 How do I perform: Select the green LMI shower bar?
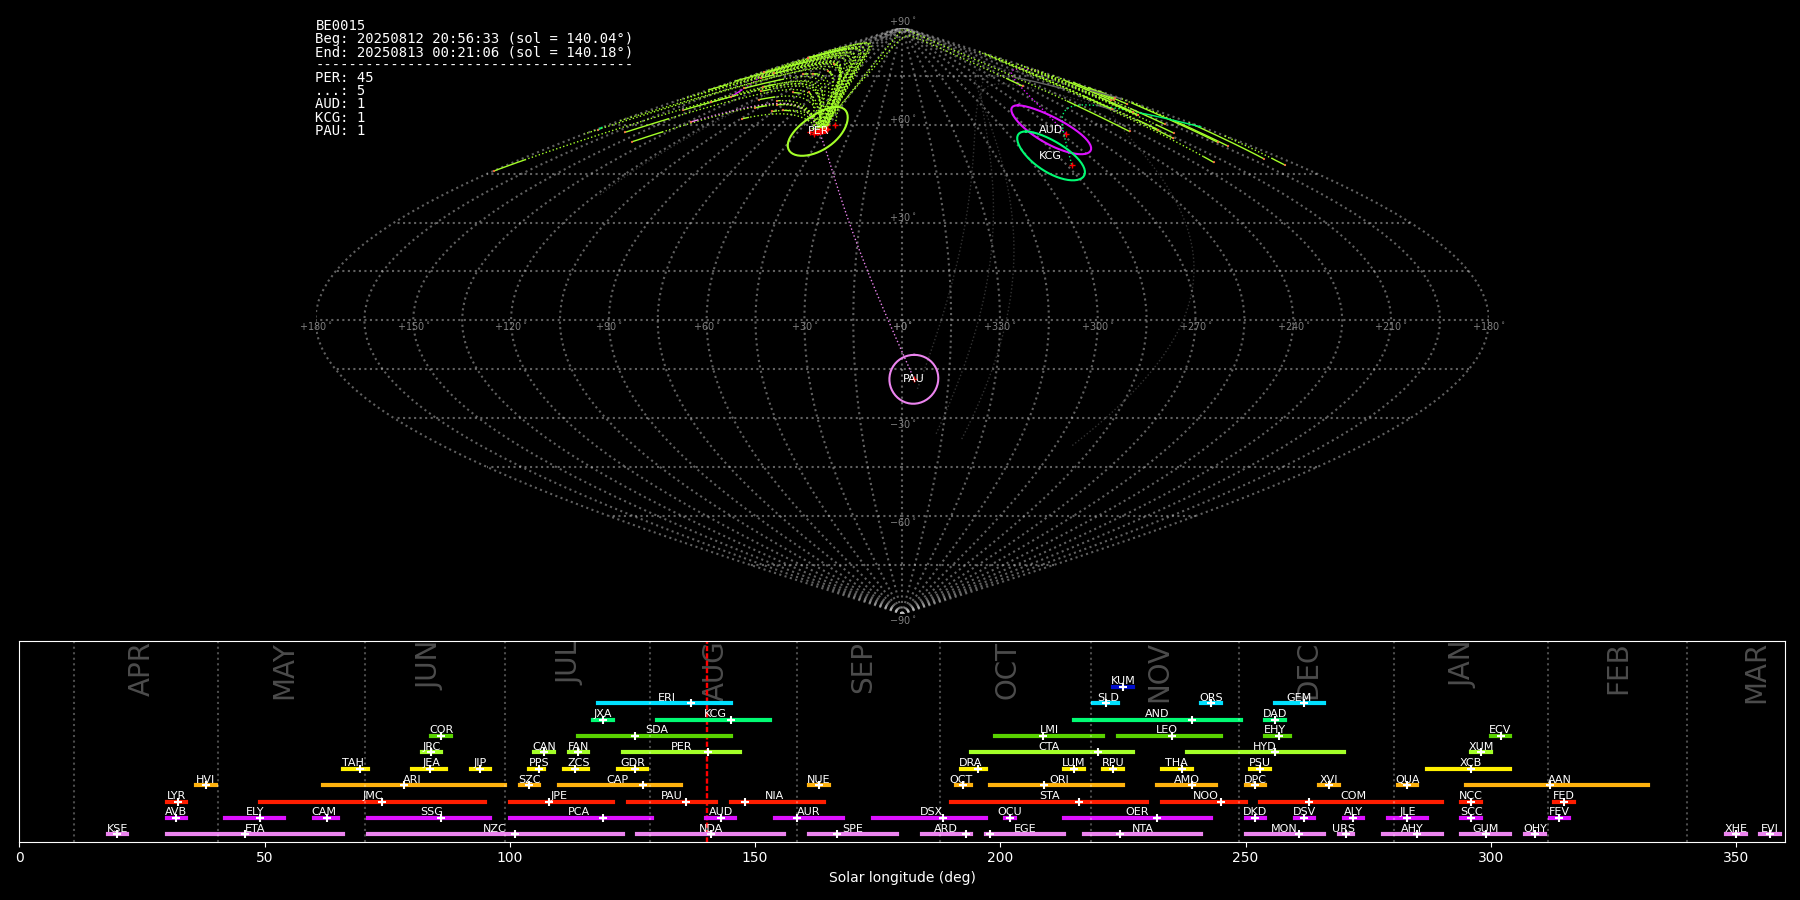pos(1049,736)
